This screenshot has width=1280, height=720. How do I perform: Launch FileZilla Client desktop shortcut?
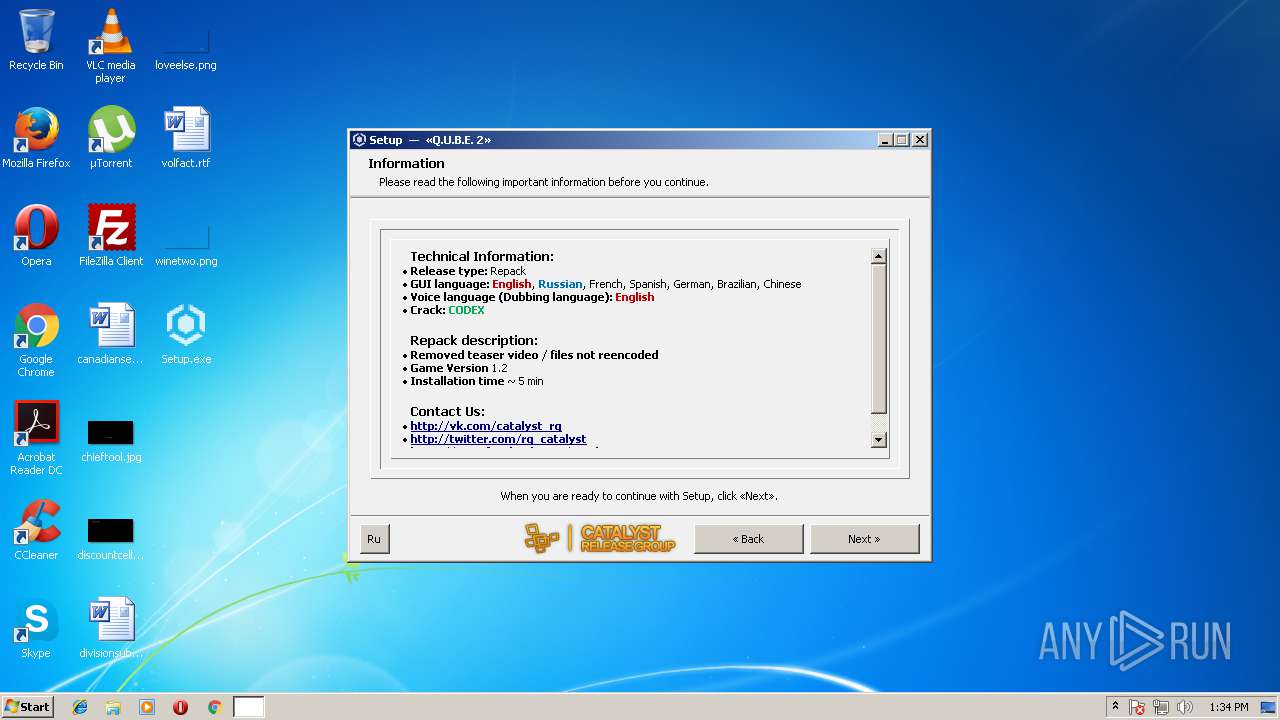click(x=110, y=236)
